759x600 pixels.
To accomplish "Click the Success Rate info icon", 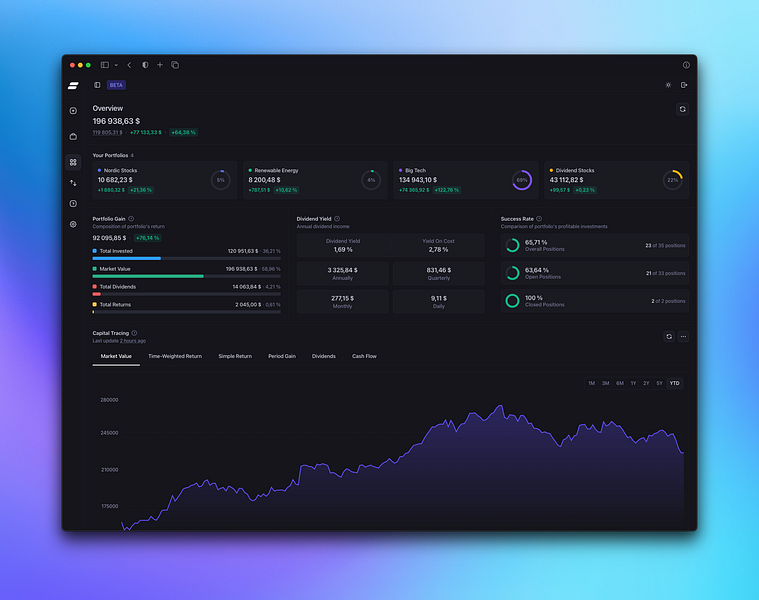I will [539, 219].
